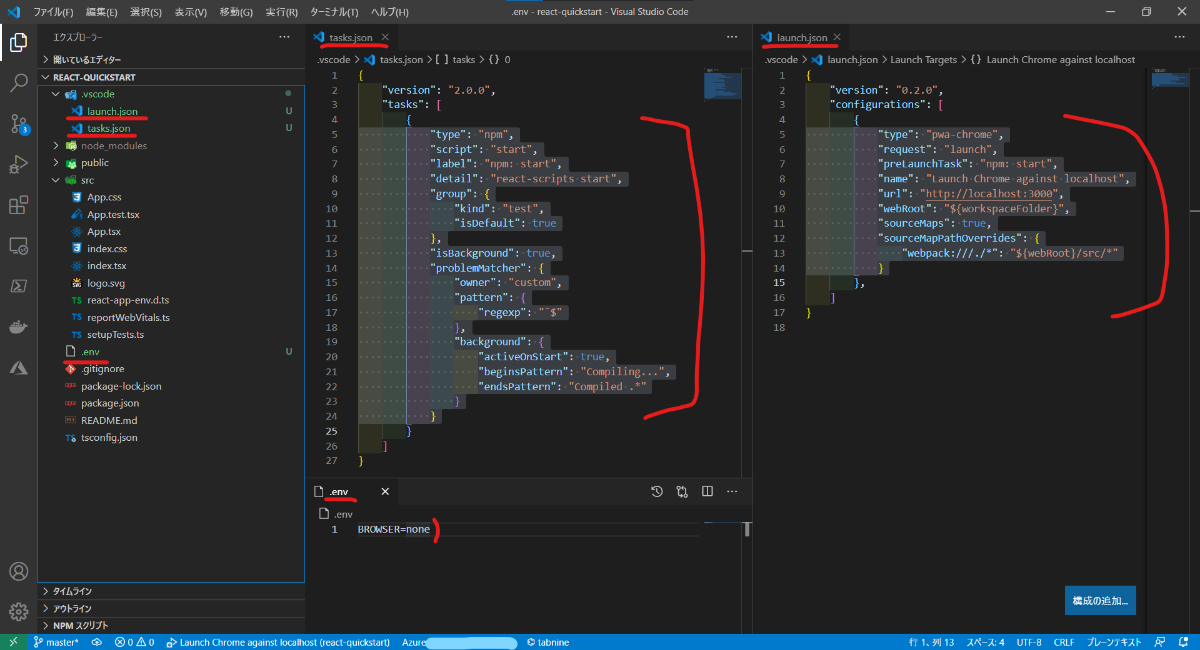
Task: Open the Manage gear icon
Action: 18,612
